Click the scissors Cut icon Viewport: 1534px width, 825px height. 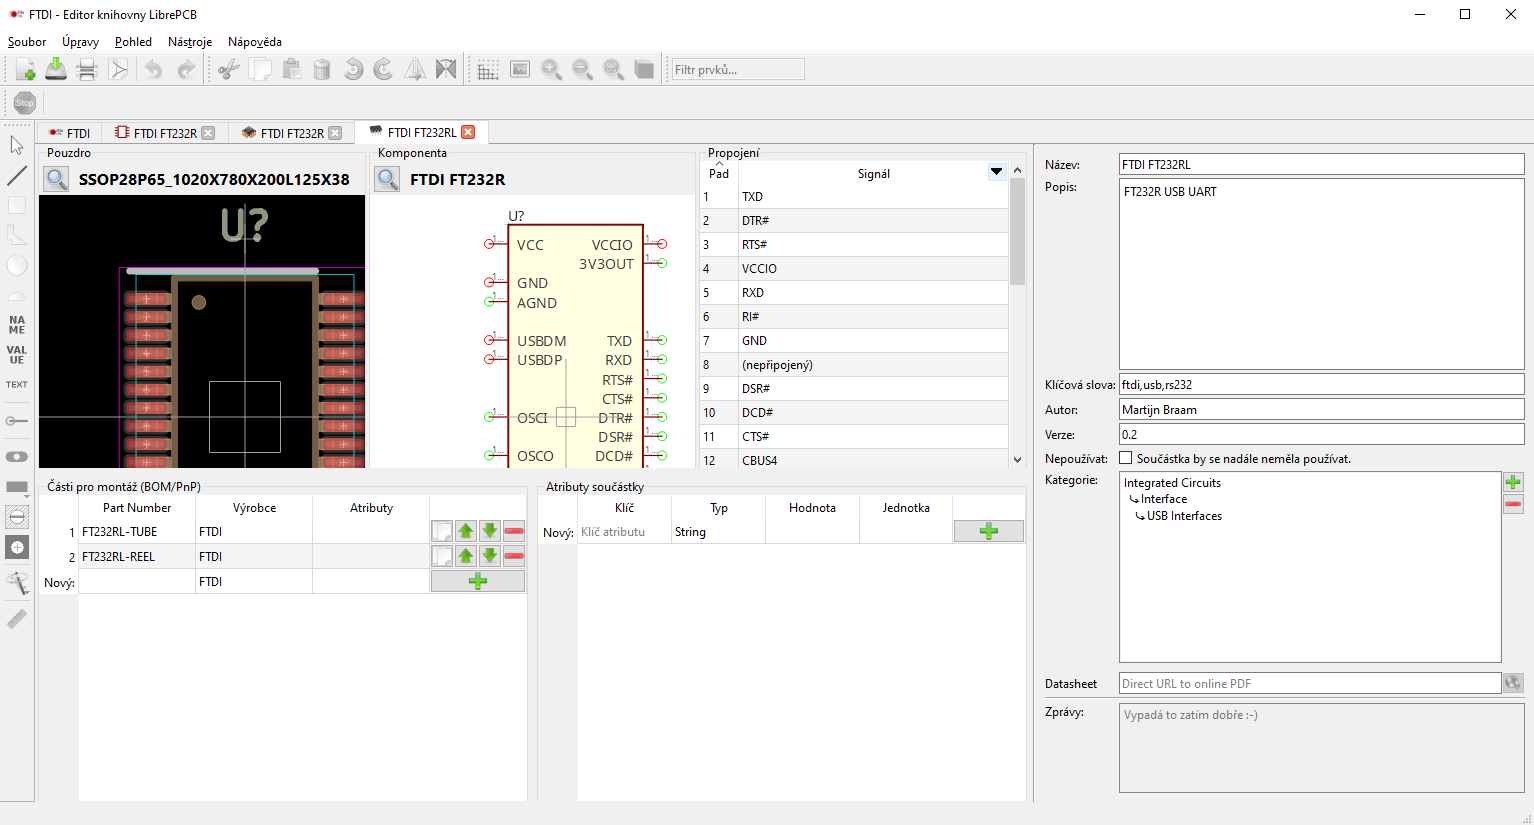229,69
